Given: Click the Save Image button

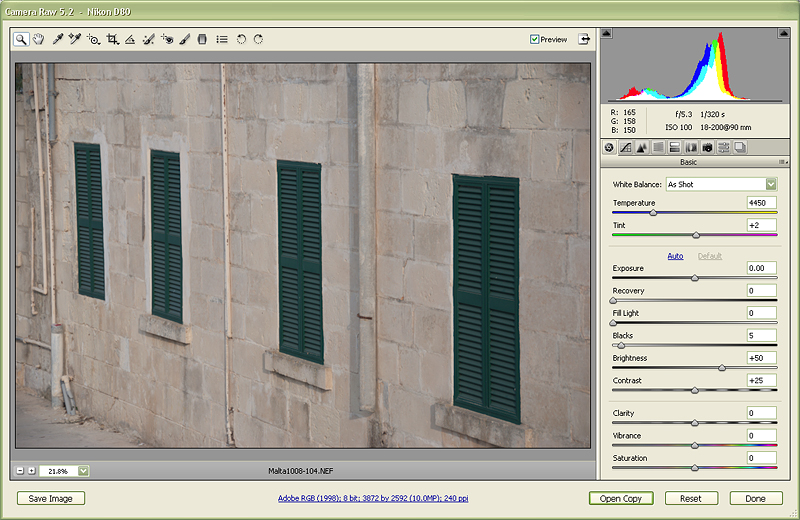Looking at the screenshot, I should click(x=51, y=498).
